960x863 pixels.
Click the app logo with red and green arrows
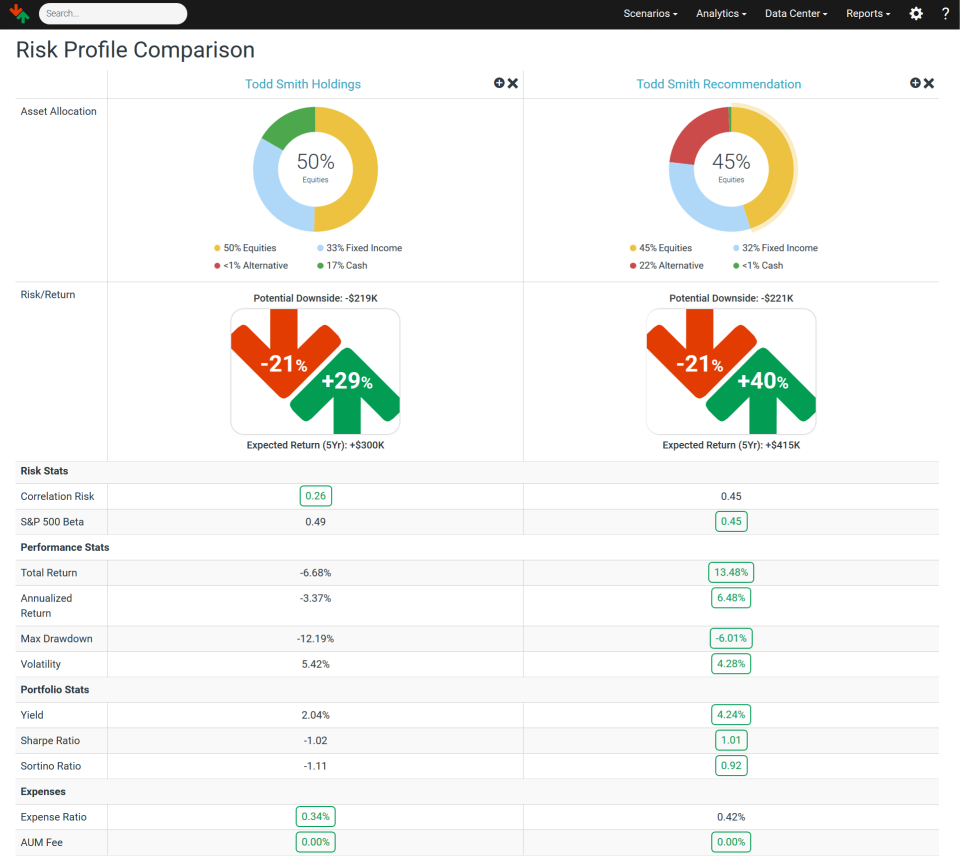[19, 14]
